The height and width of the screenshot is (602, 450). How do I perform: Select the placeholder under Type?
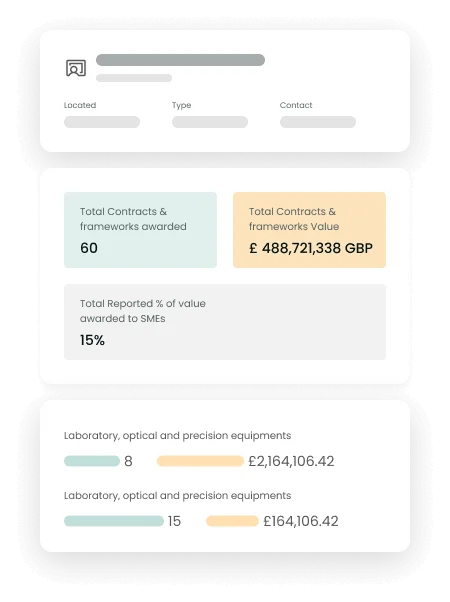pyautogui.click(x=210, y=122)
